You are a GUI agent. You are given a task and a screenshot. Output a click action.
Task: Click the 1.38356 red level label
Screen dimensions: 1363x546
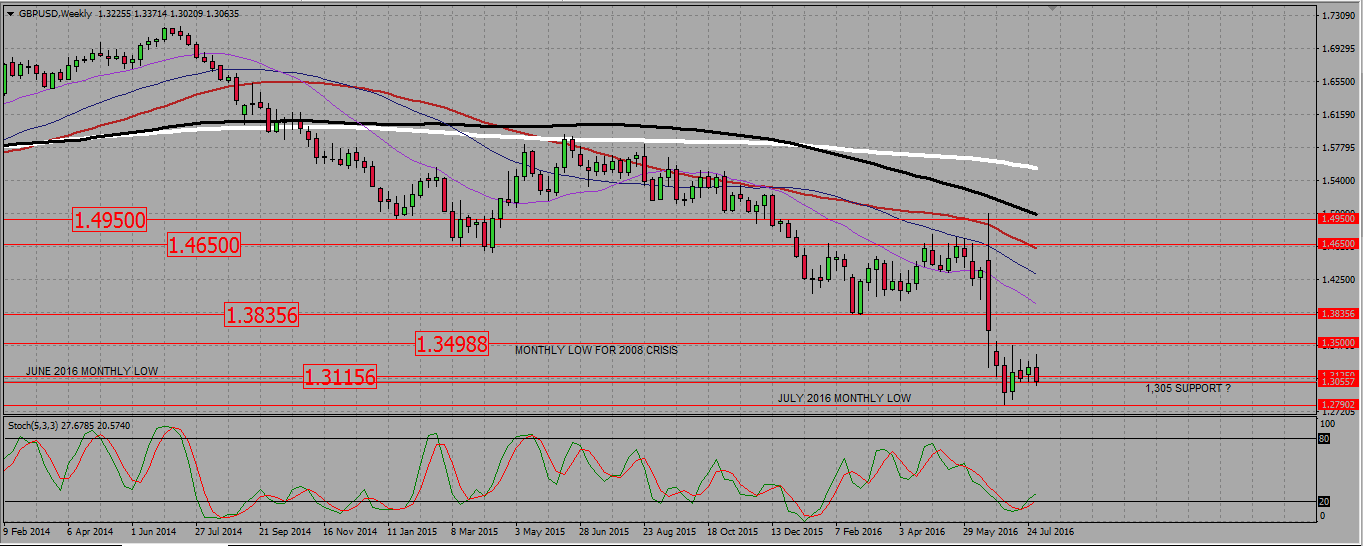[x=262, y=315]
